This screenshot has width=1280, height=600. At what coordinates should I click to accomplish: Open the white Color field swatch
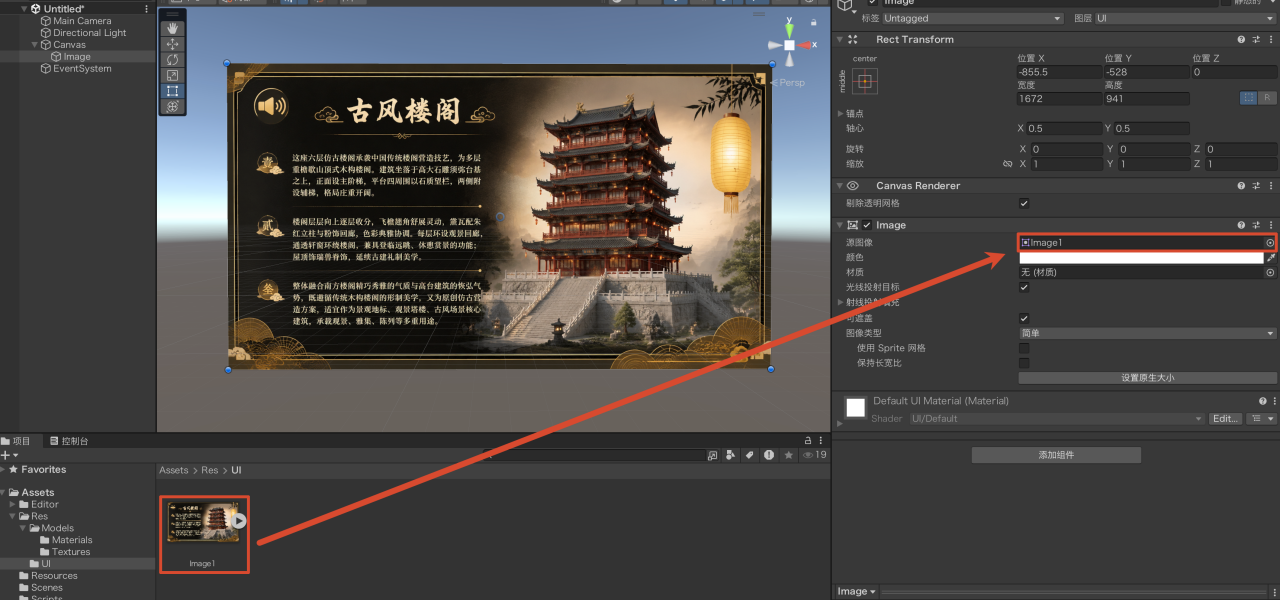pyautogui.click(x=1141, y=258)
